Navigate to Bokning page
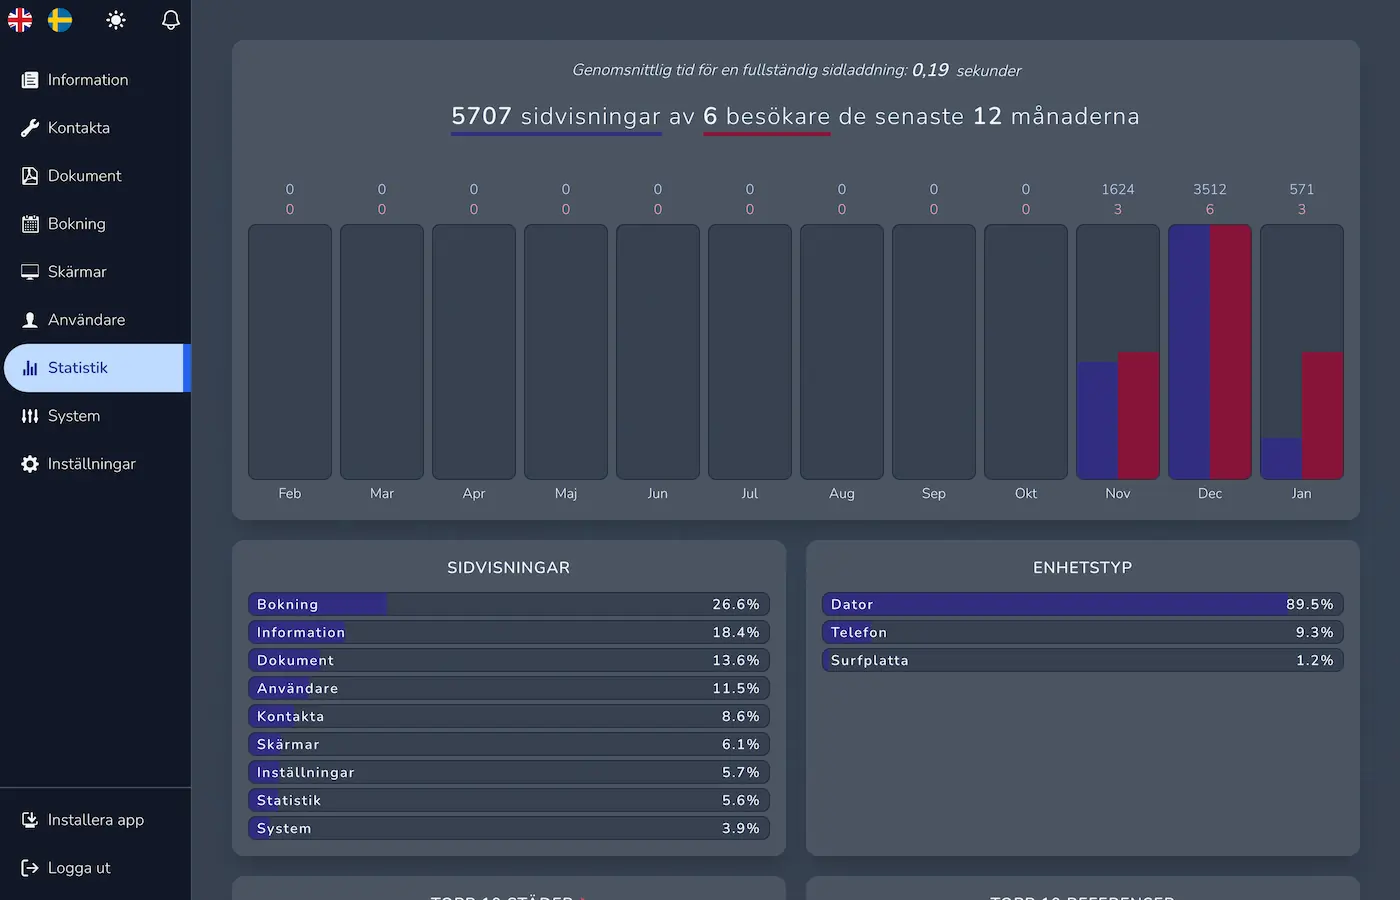Image resolution: width=1400 pixels, height=900 pixels. coord(95,224)
